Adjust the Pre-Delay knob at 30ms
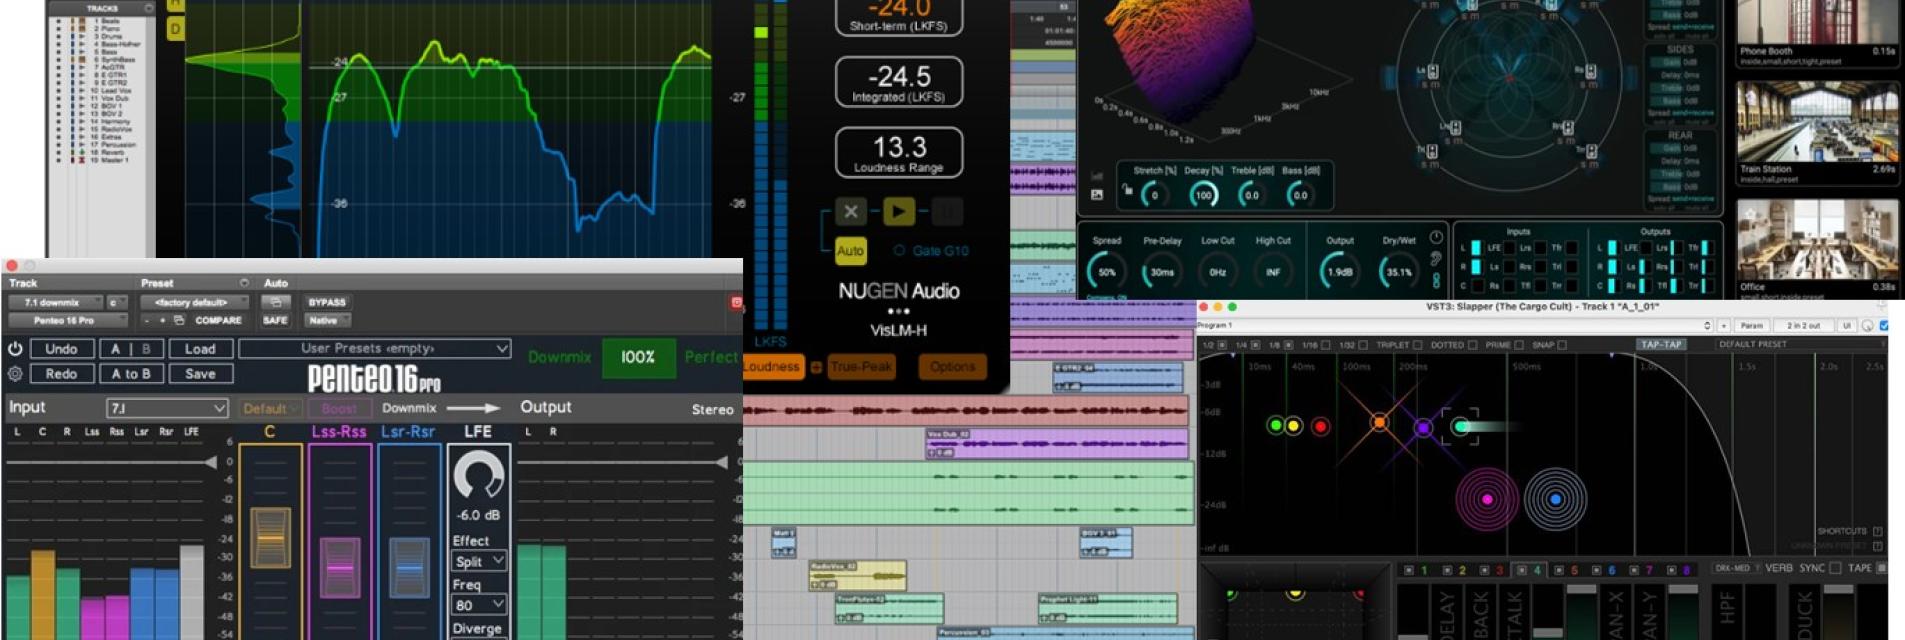The height and width of the screenshot is (640, 1905). pyautogui.click(x=1162, y=271)
